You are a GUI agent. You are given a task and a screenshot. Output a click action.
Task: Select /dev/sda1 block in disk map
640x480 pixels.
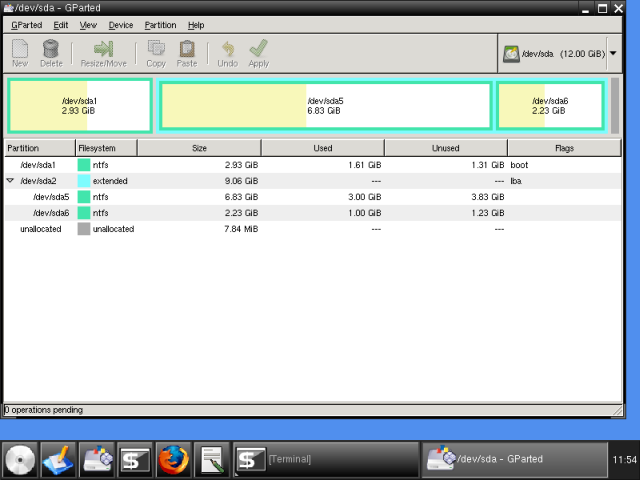click(80, 106)
